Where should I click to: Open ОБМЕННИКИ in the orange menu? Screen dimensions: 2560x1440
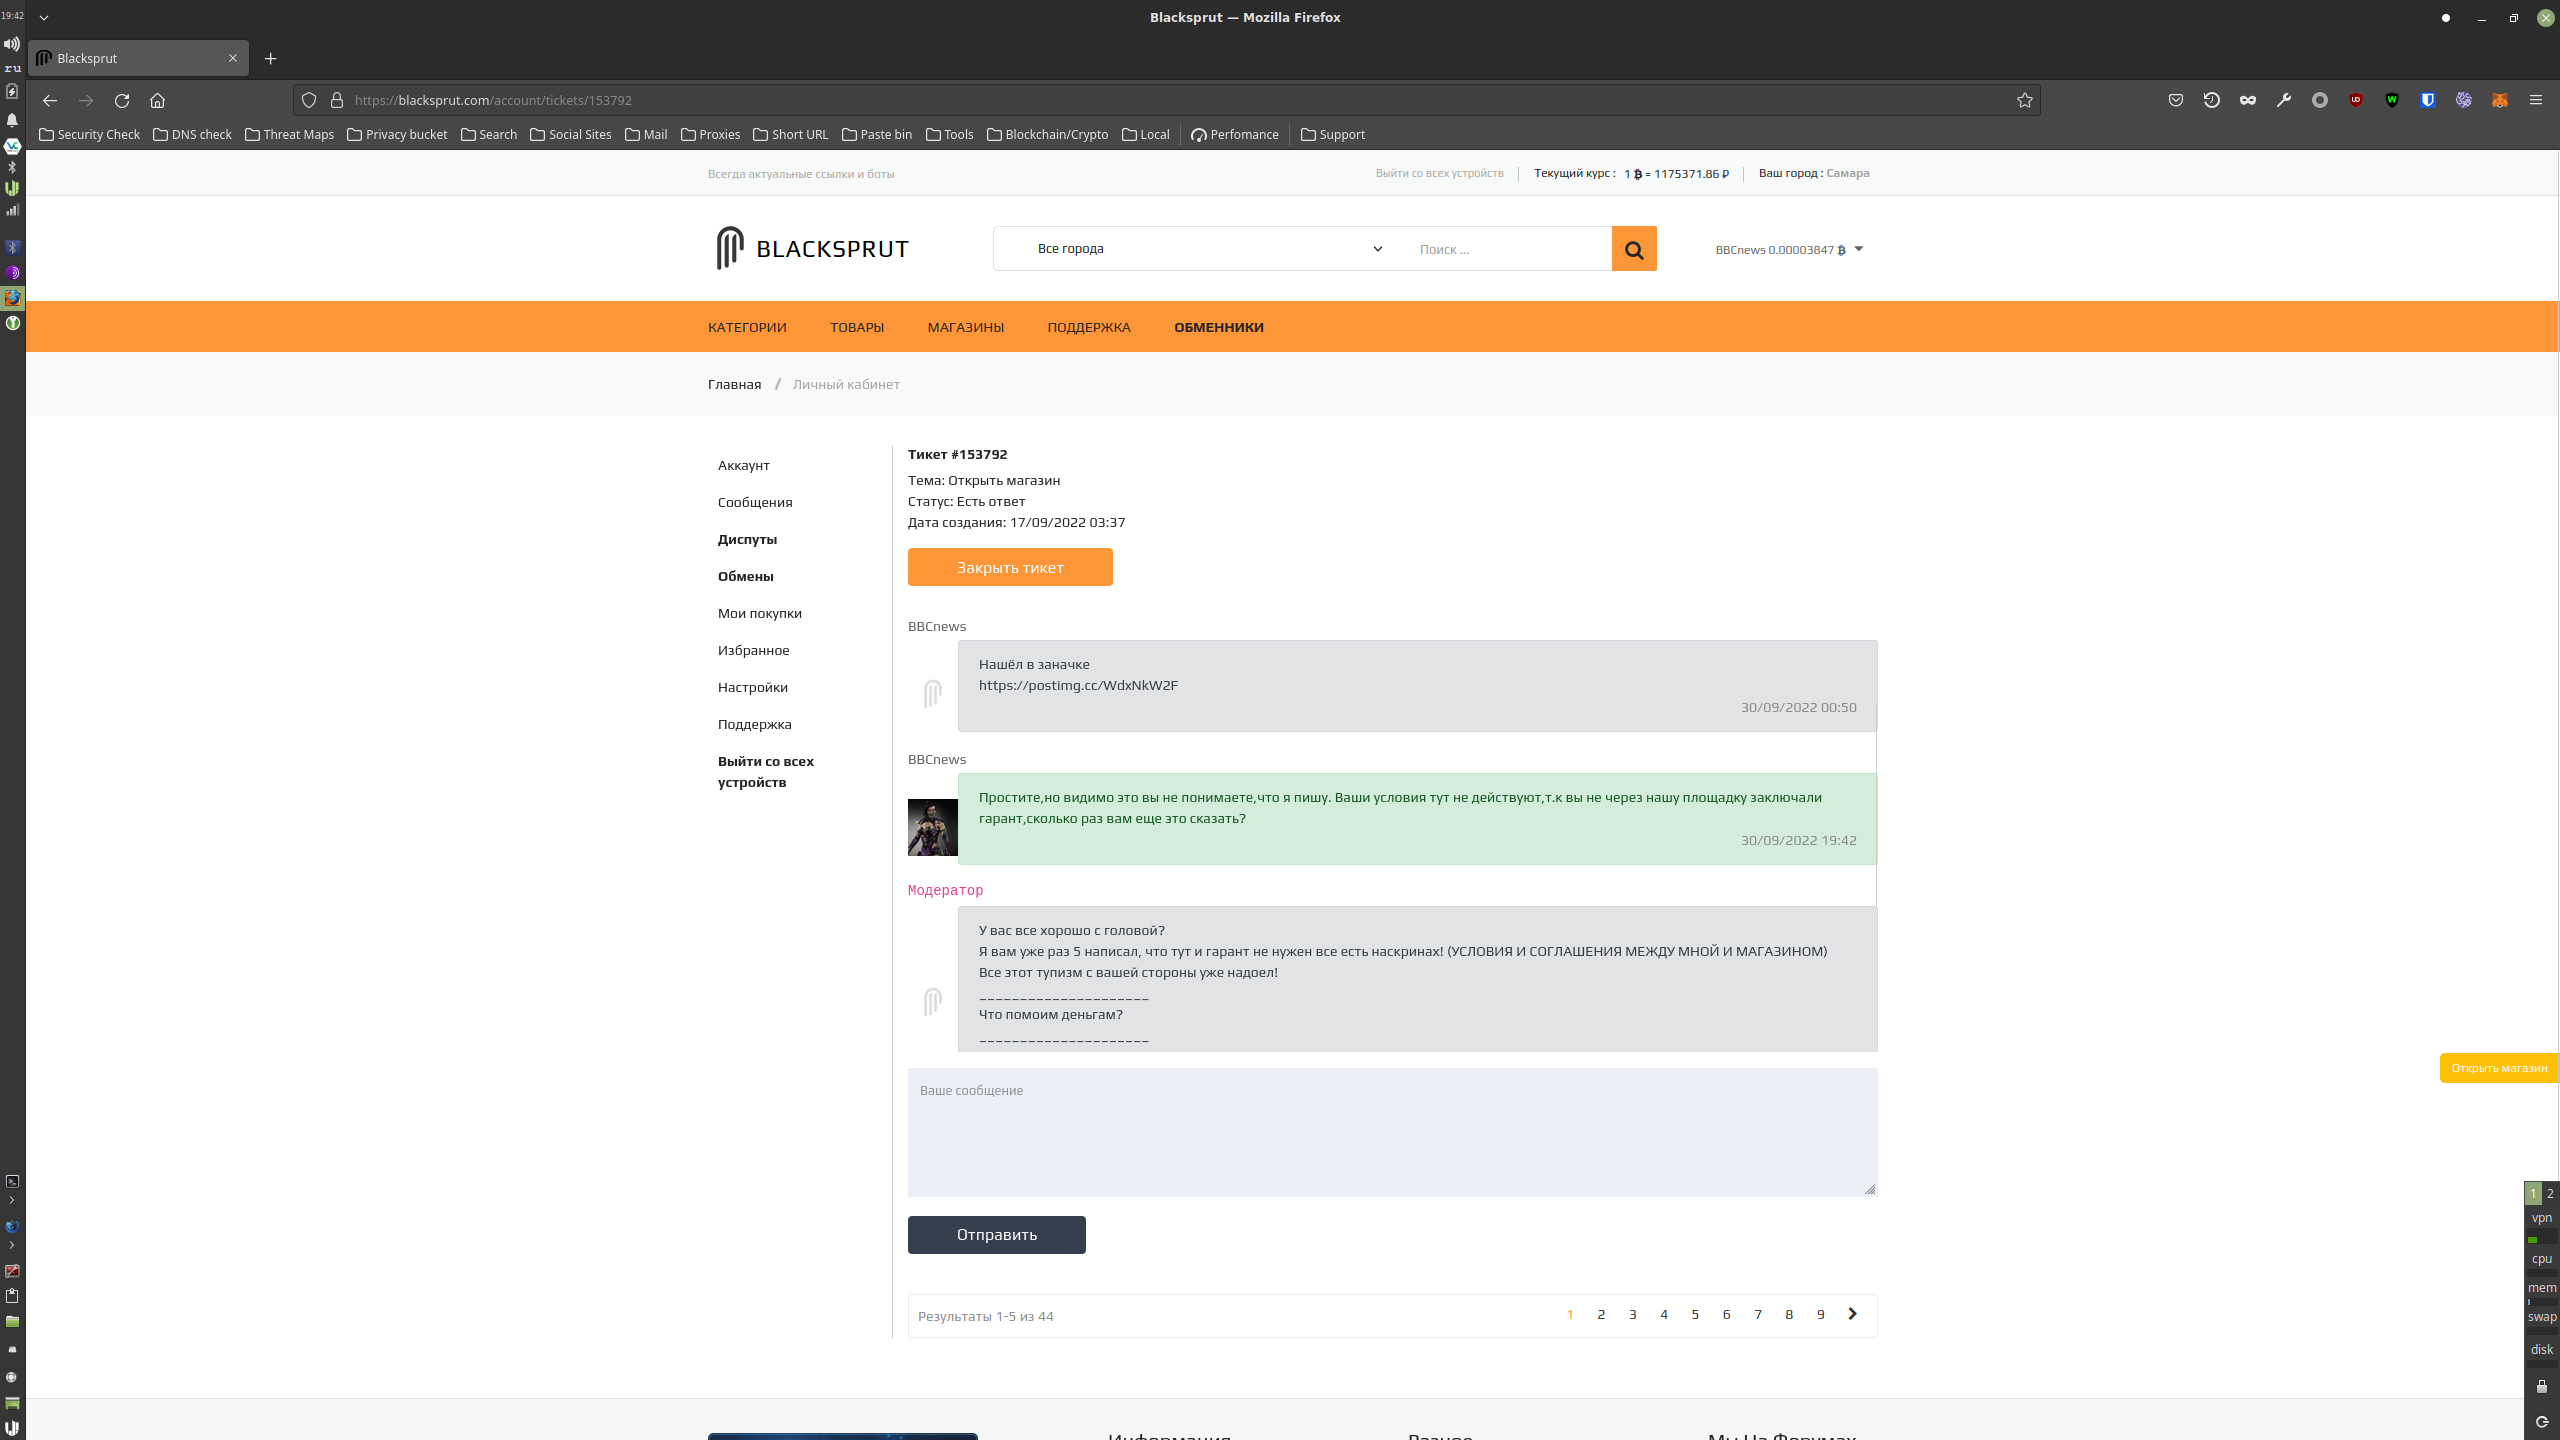1218,327
